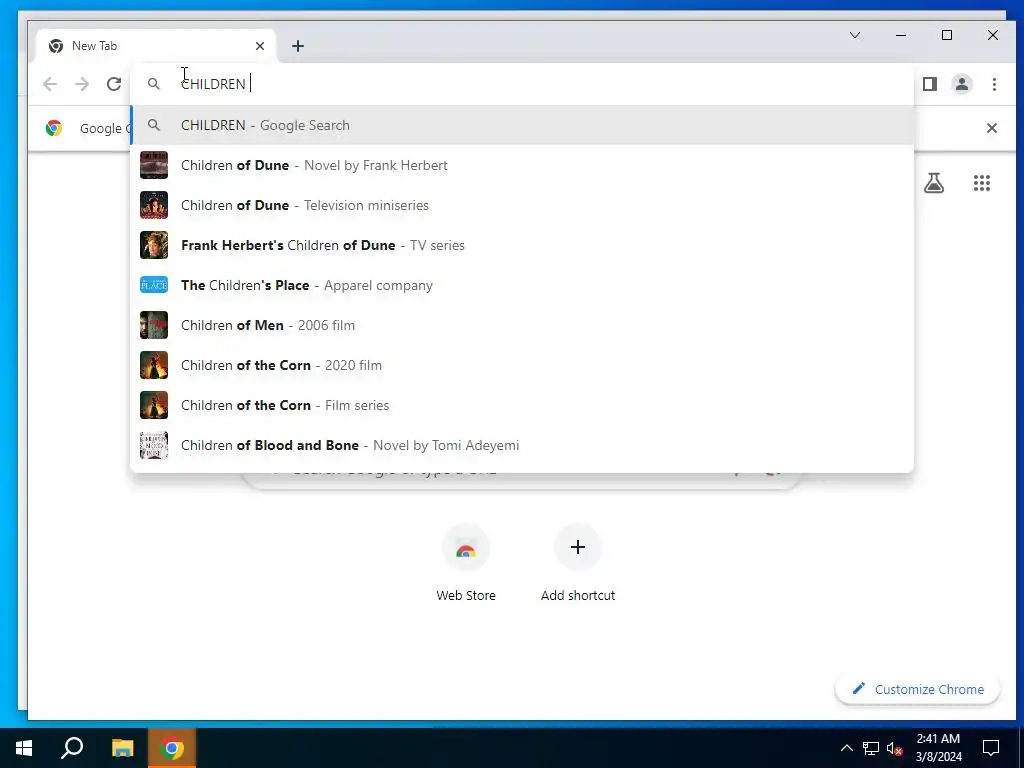The image size is (1024, 768).
Task: Dismiss the Google Chrome infobar
Action: click(991, 128)
